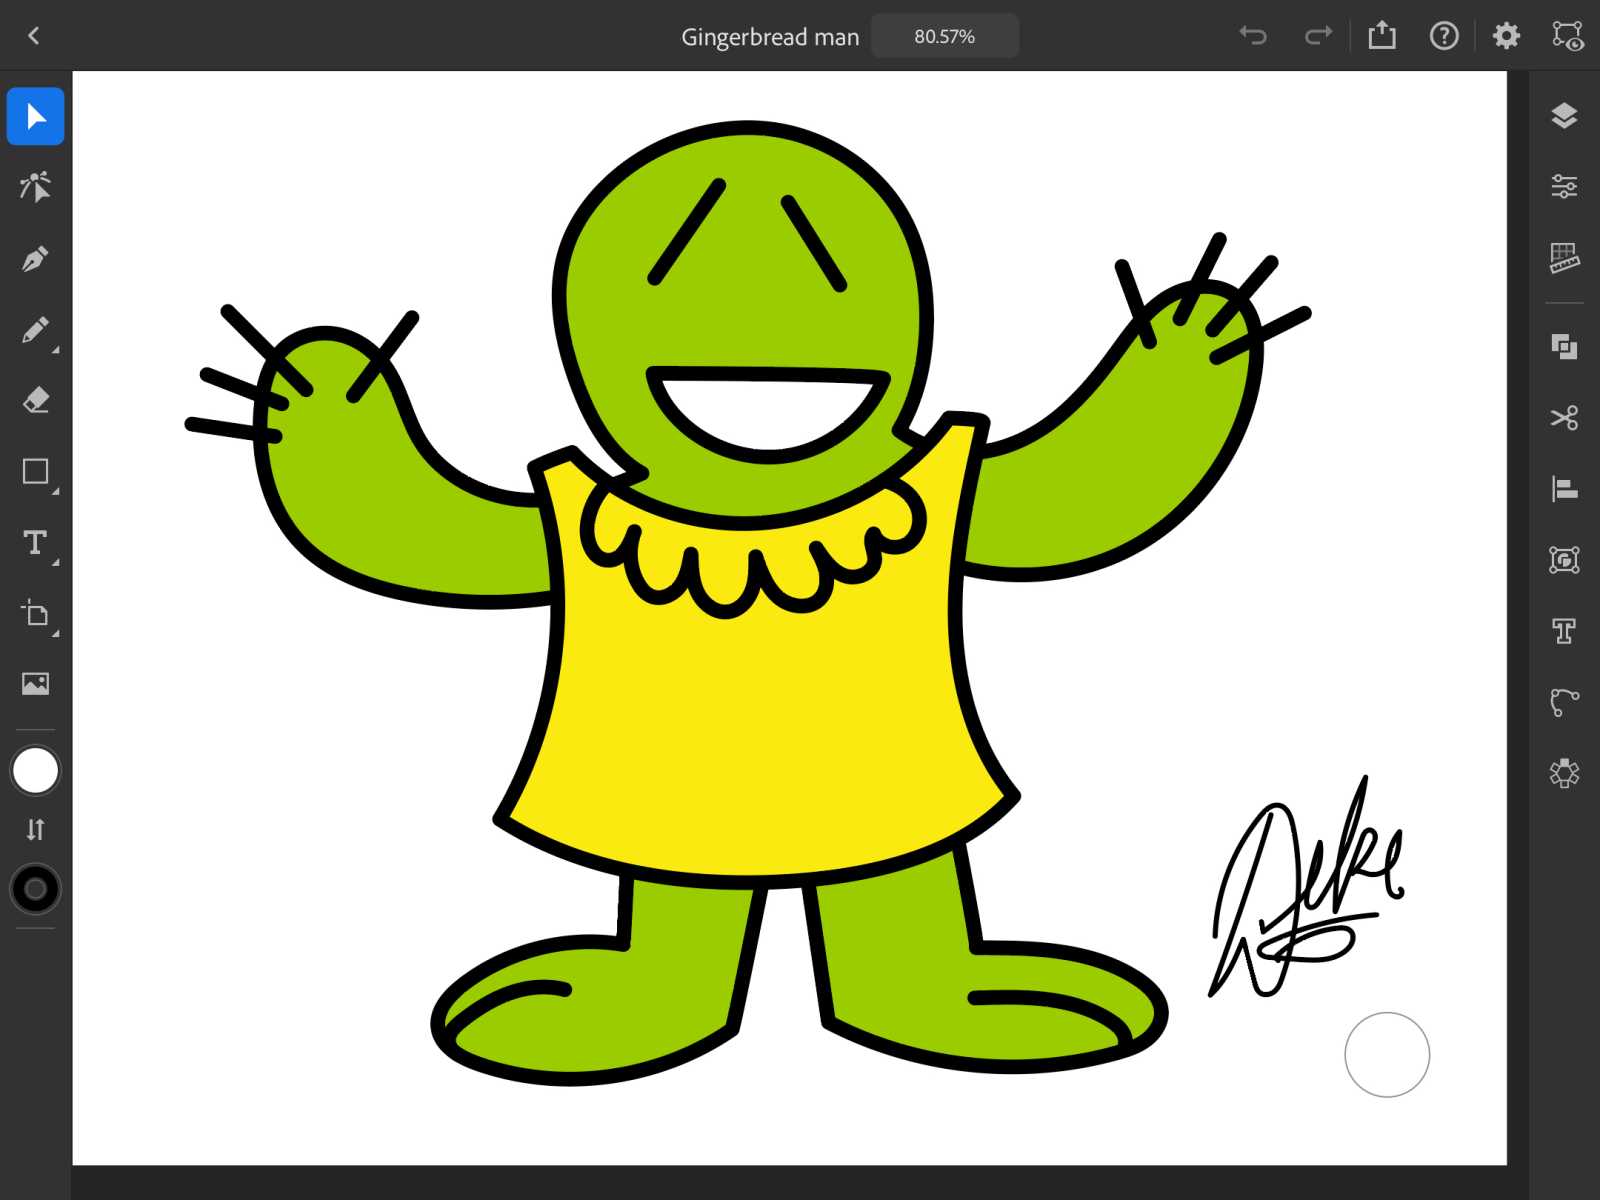This screenshot has height=1200, width=1600.
Task: Open the Share export menu
Action: click(1382, 36)
